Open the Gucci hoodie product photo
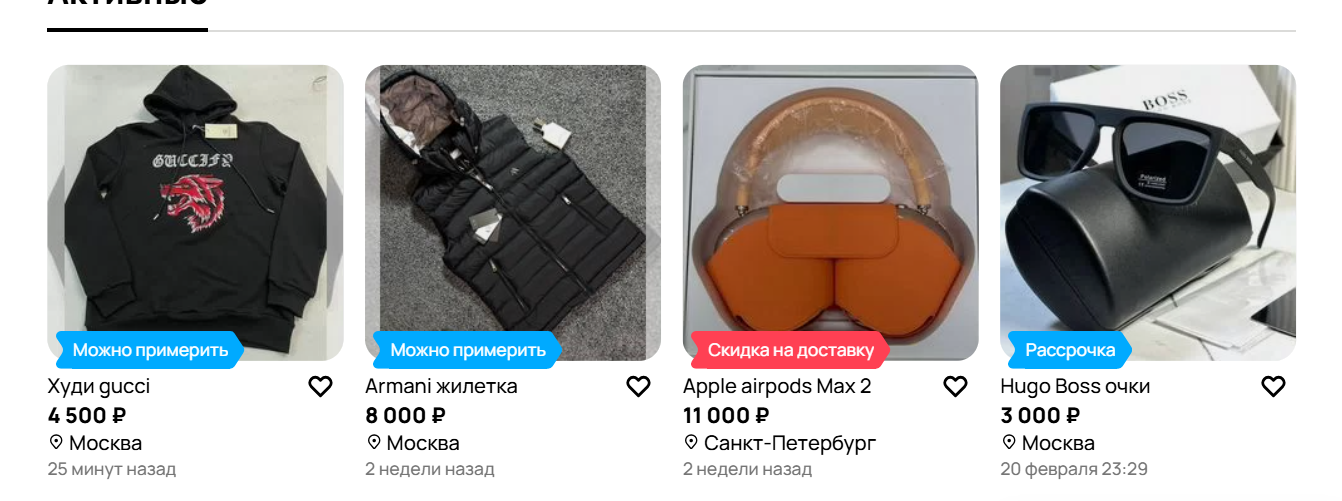Viewport: 1342px width, 501px height. tap(195, 213)
